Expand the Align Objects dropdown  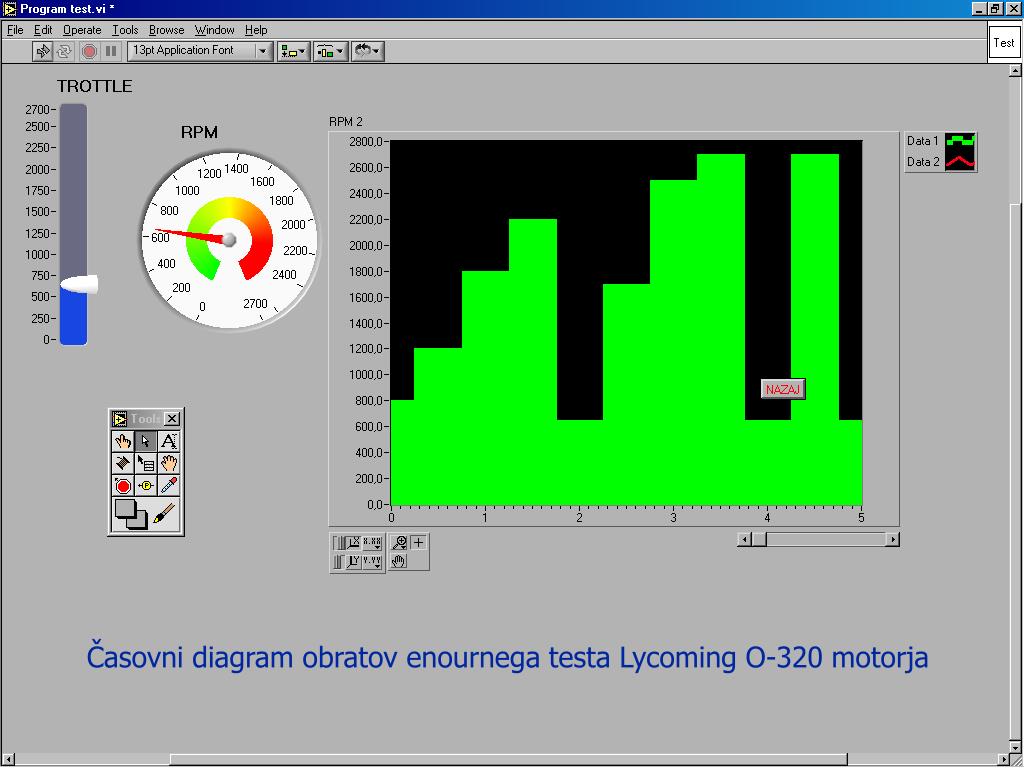293,51
